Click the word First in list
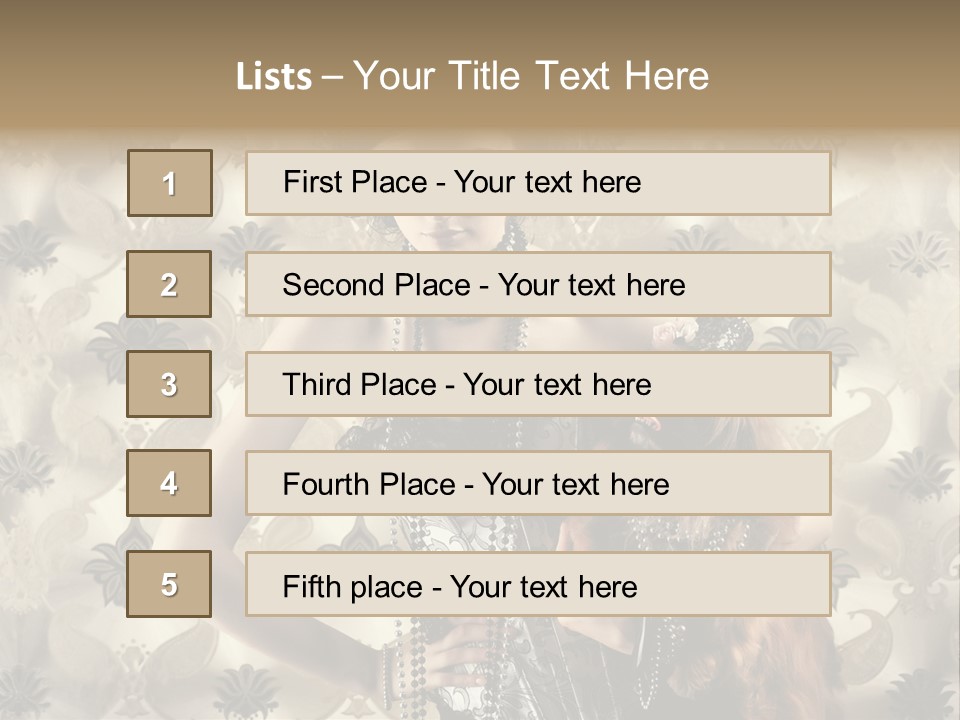The width and height of the screenshot is (960, 720). pos(311,182)
